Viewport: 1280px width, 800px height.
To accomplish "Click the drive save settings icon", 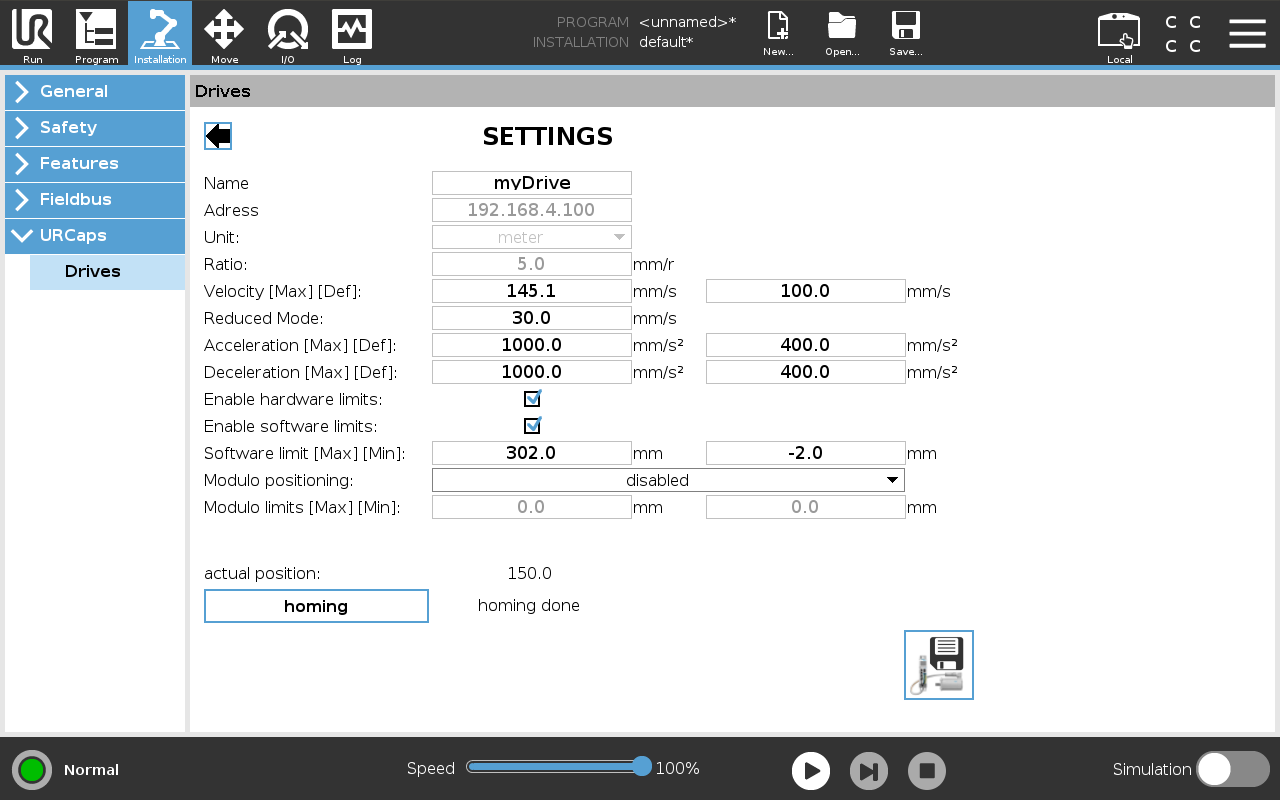I will tap(938, 664).
